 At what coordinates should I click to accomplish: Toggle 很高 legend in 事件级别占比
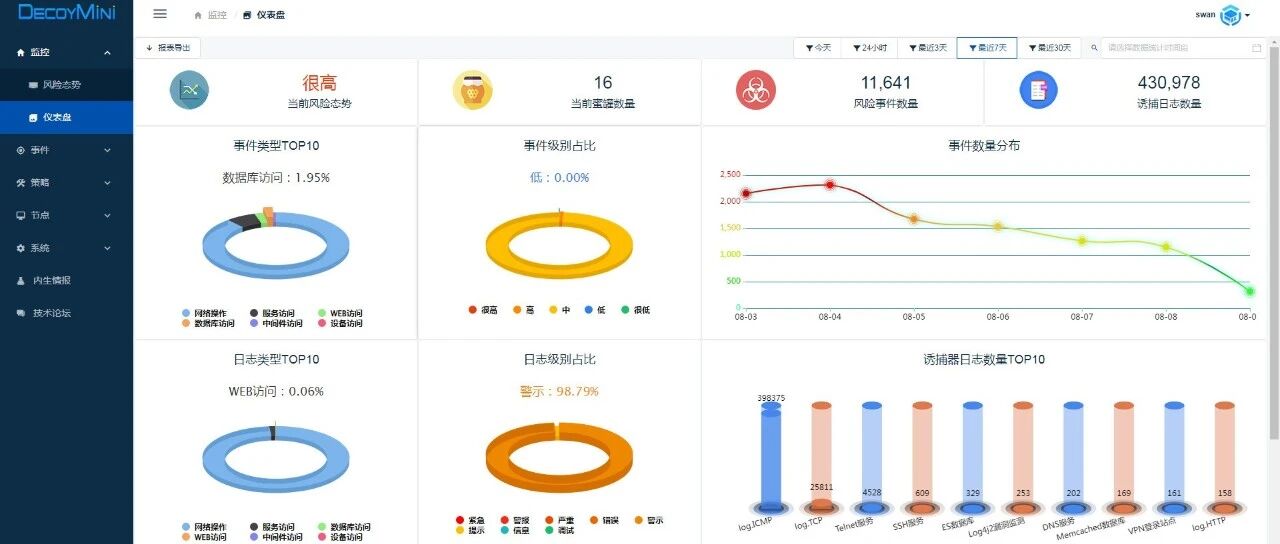click(x=483, y=310)
